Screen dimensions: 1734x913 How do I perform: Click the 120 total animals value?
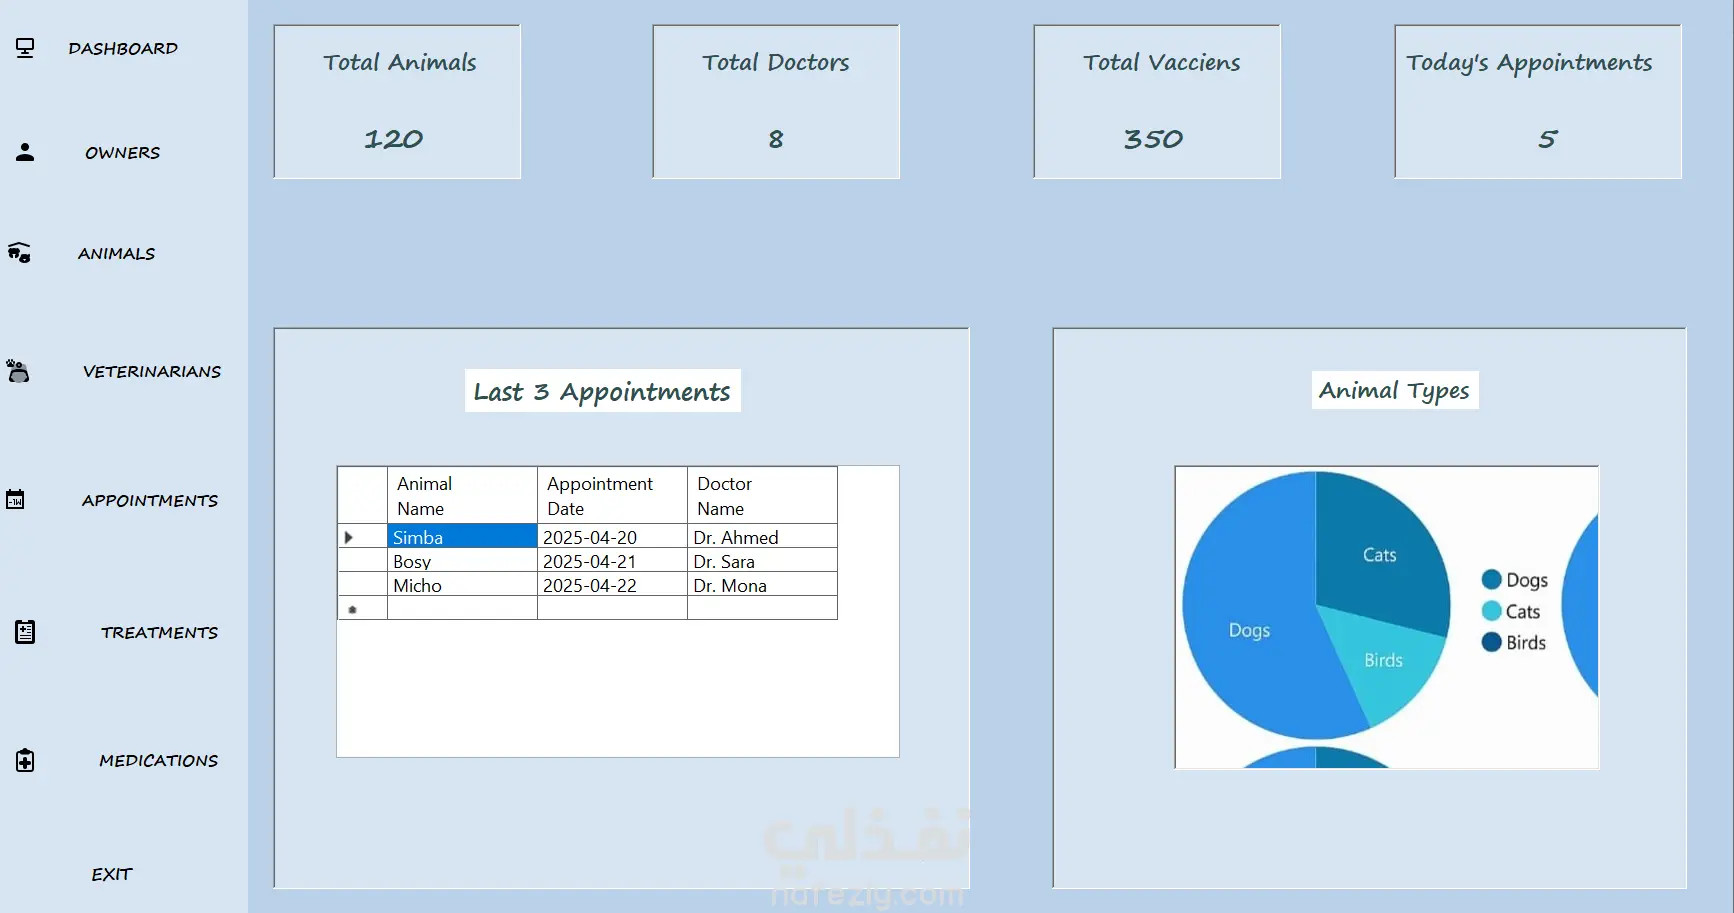point(394,139)
